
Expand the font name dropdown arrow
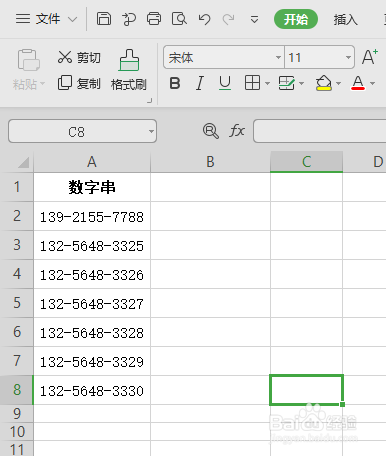point(278,57)
